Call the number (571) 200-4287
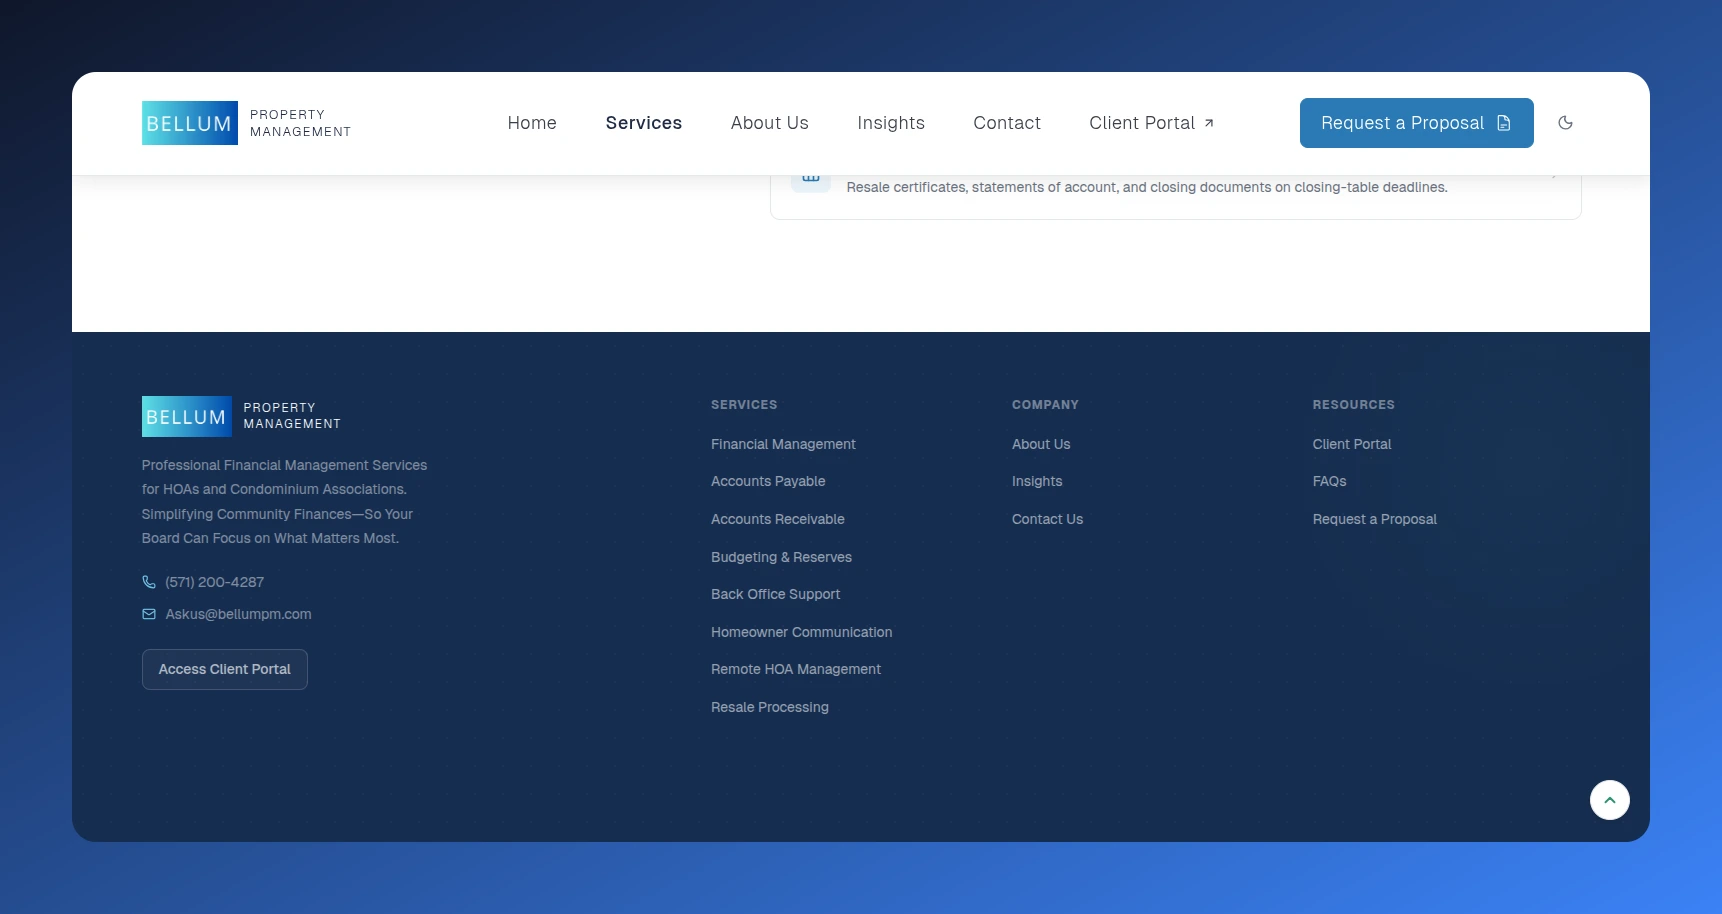This screenshot has height=914, width=1722. pos(215,582)
